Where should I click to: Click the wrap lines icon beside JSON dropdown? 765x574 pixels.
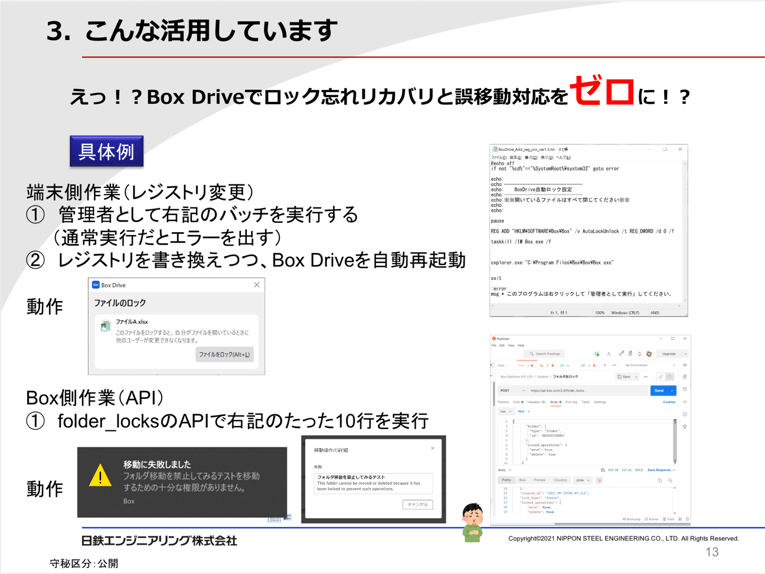599,480
